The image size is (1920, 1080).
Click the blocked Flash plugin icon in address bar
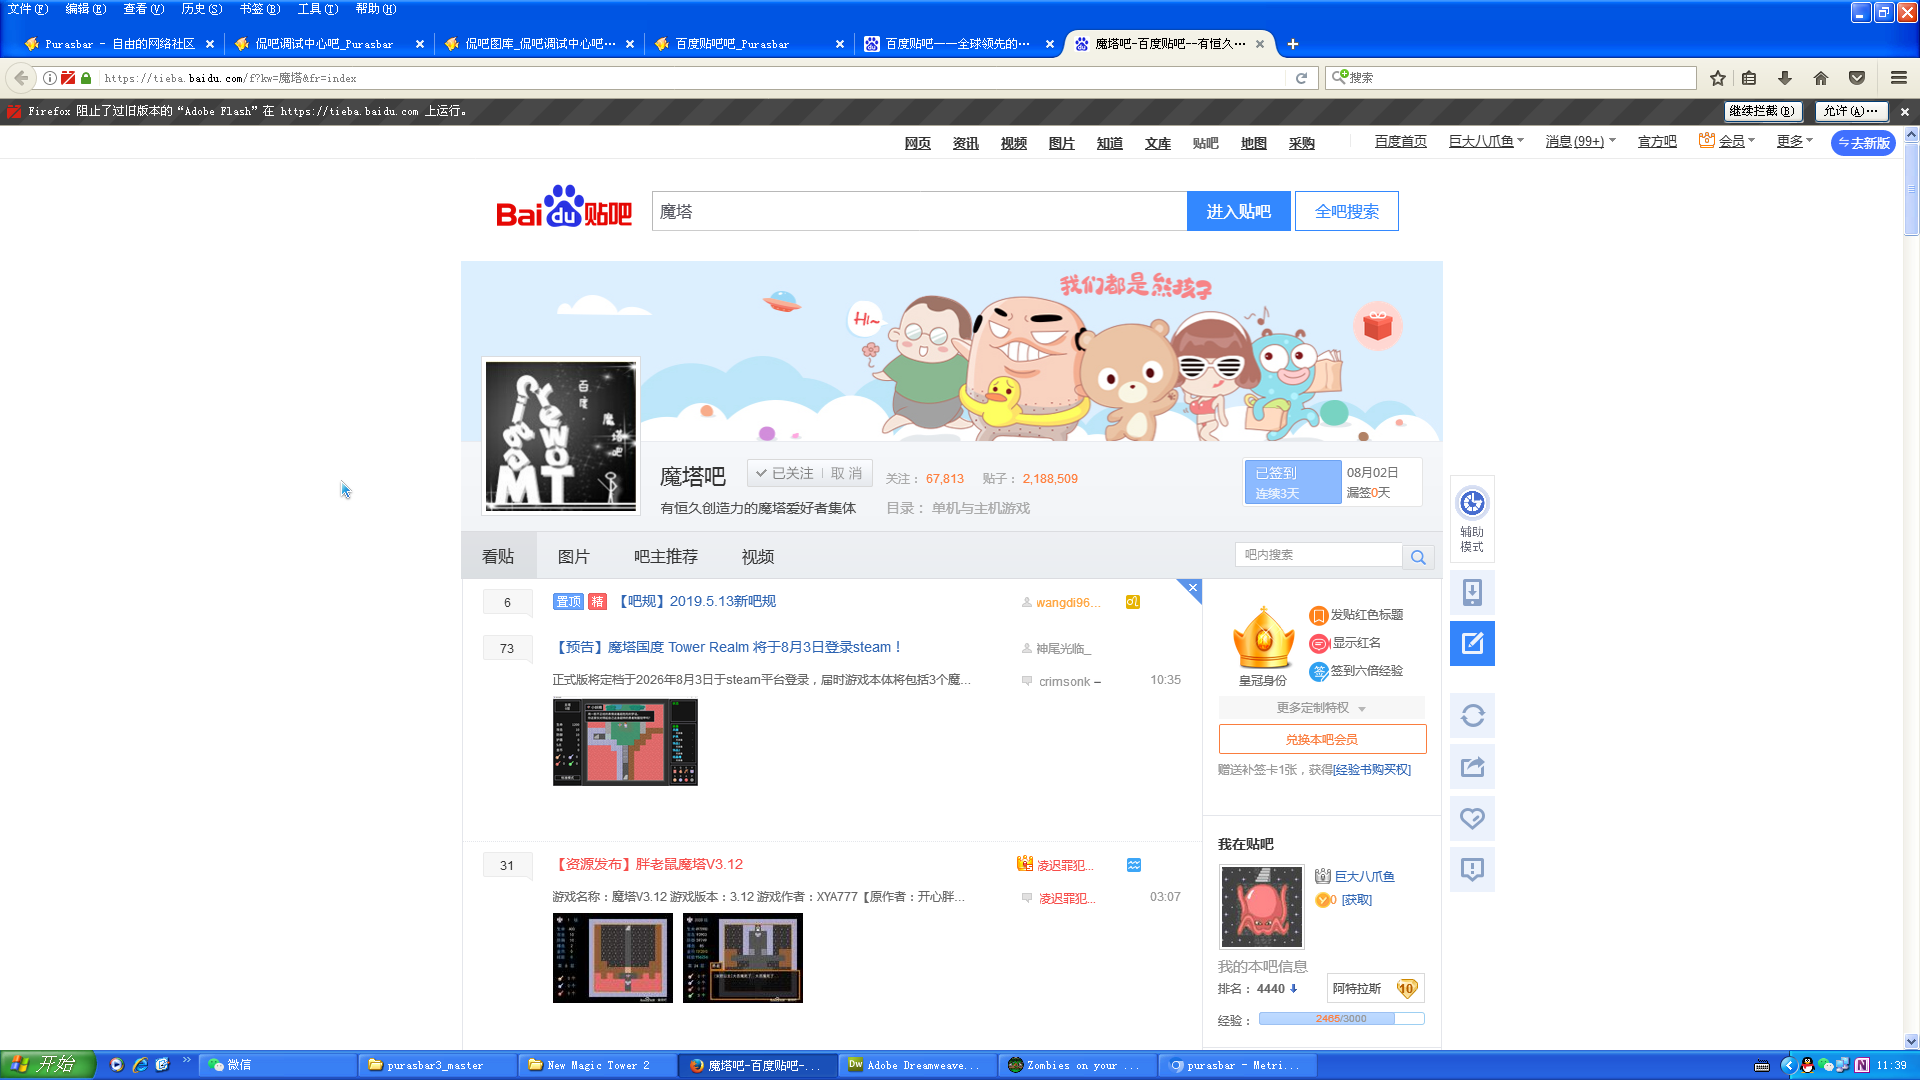point(68,78)
